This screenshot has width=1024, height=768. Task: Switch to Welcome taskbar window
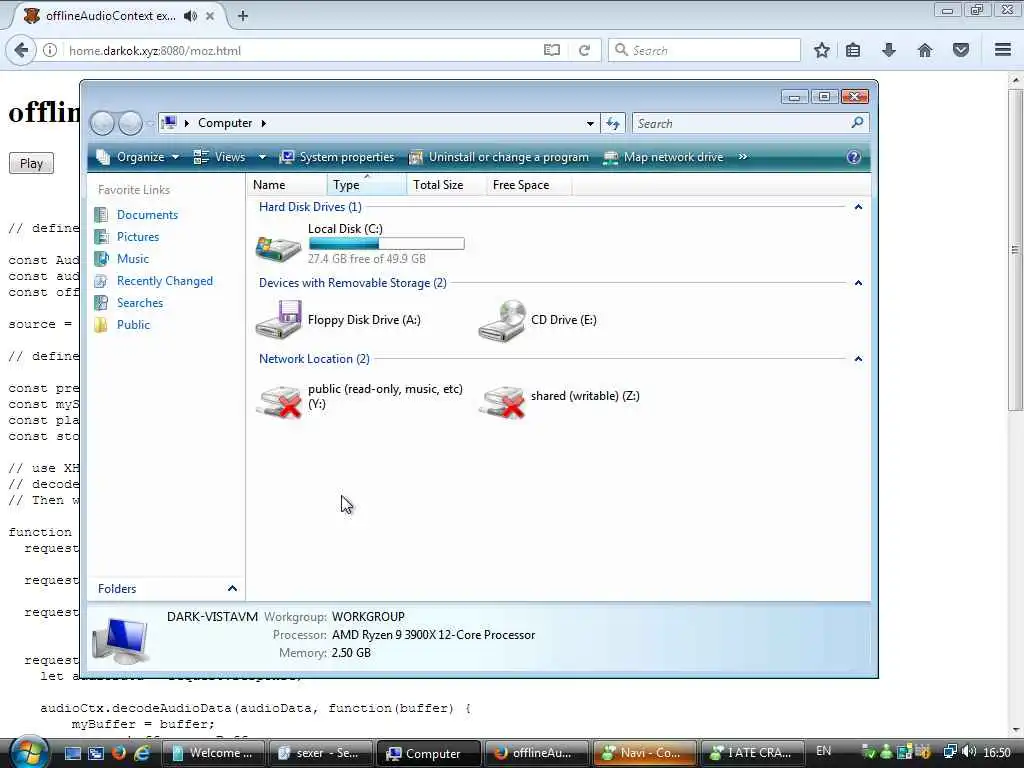(x=213, y=753)
